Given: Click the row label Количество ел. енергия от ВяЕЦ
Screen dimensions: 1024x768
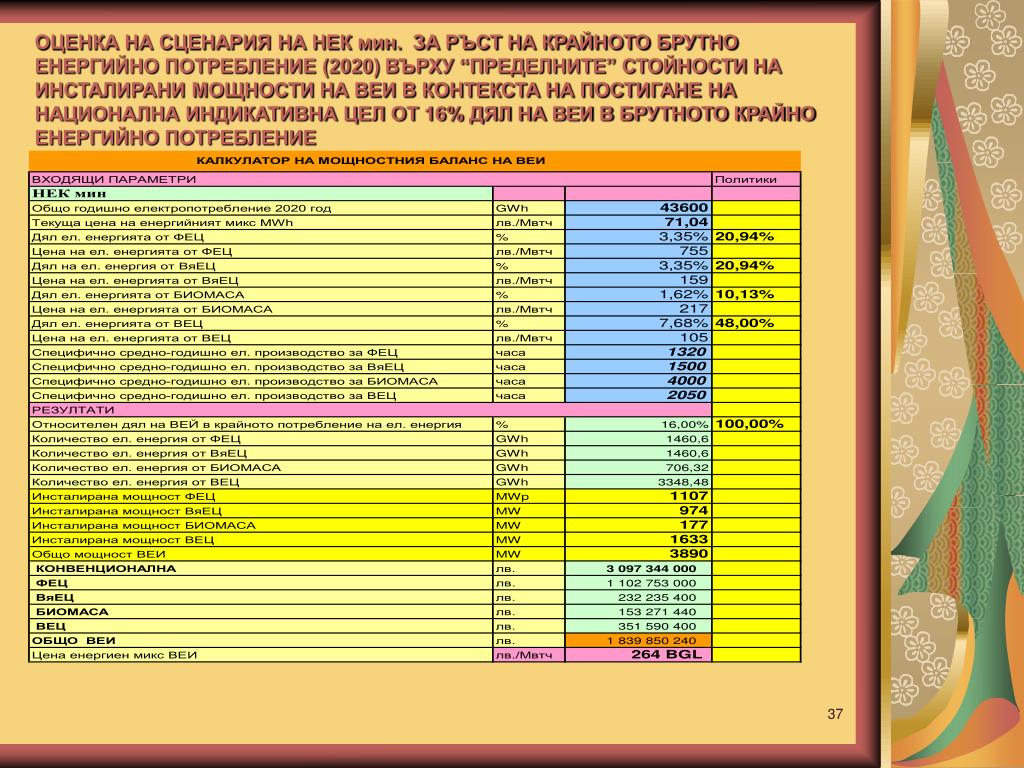Looking at the screenshot, I should pos(139,453).
